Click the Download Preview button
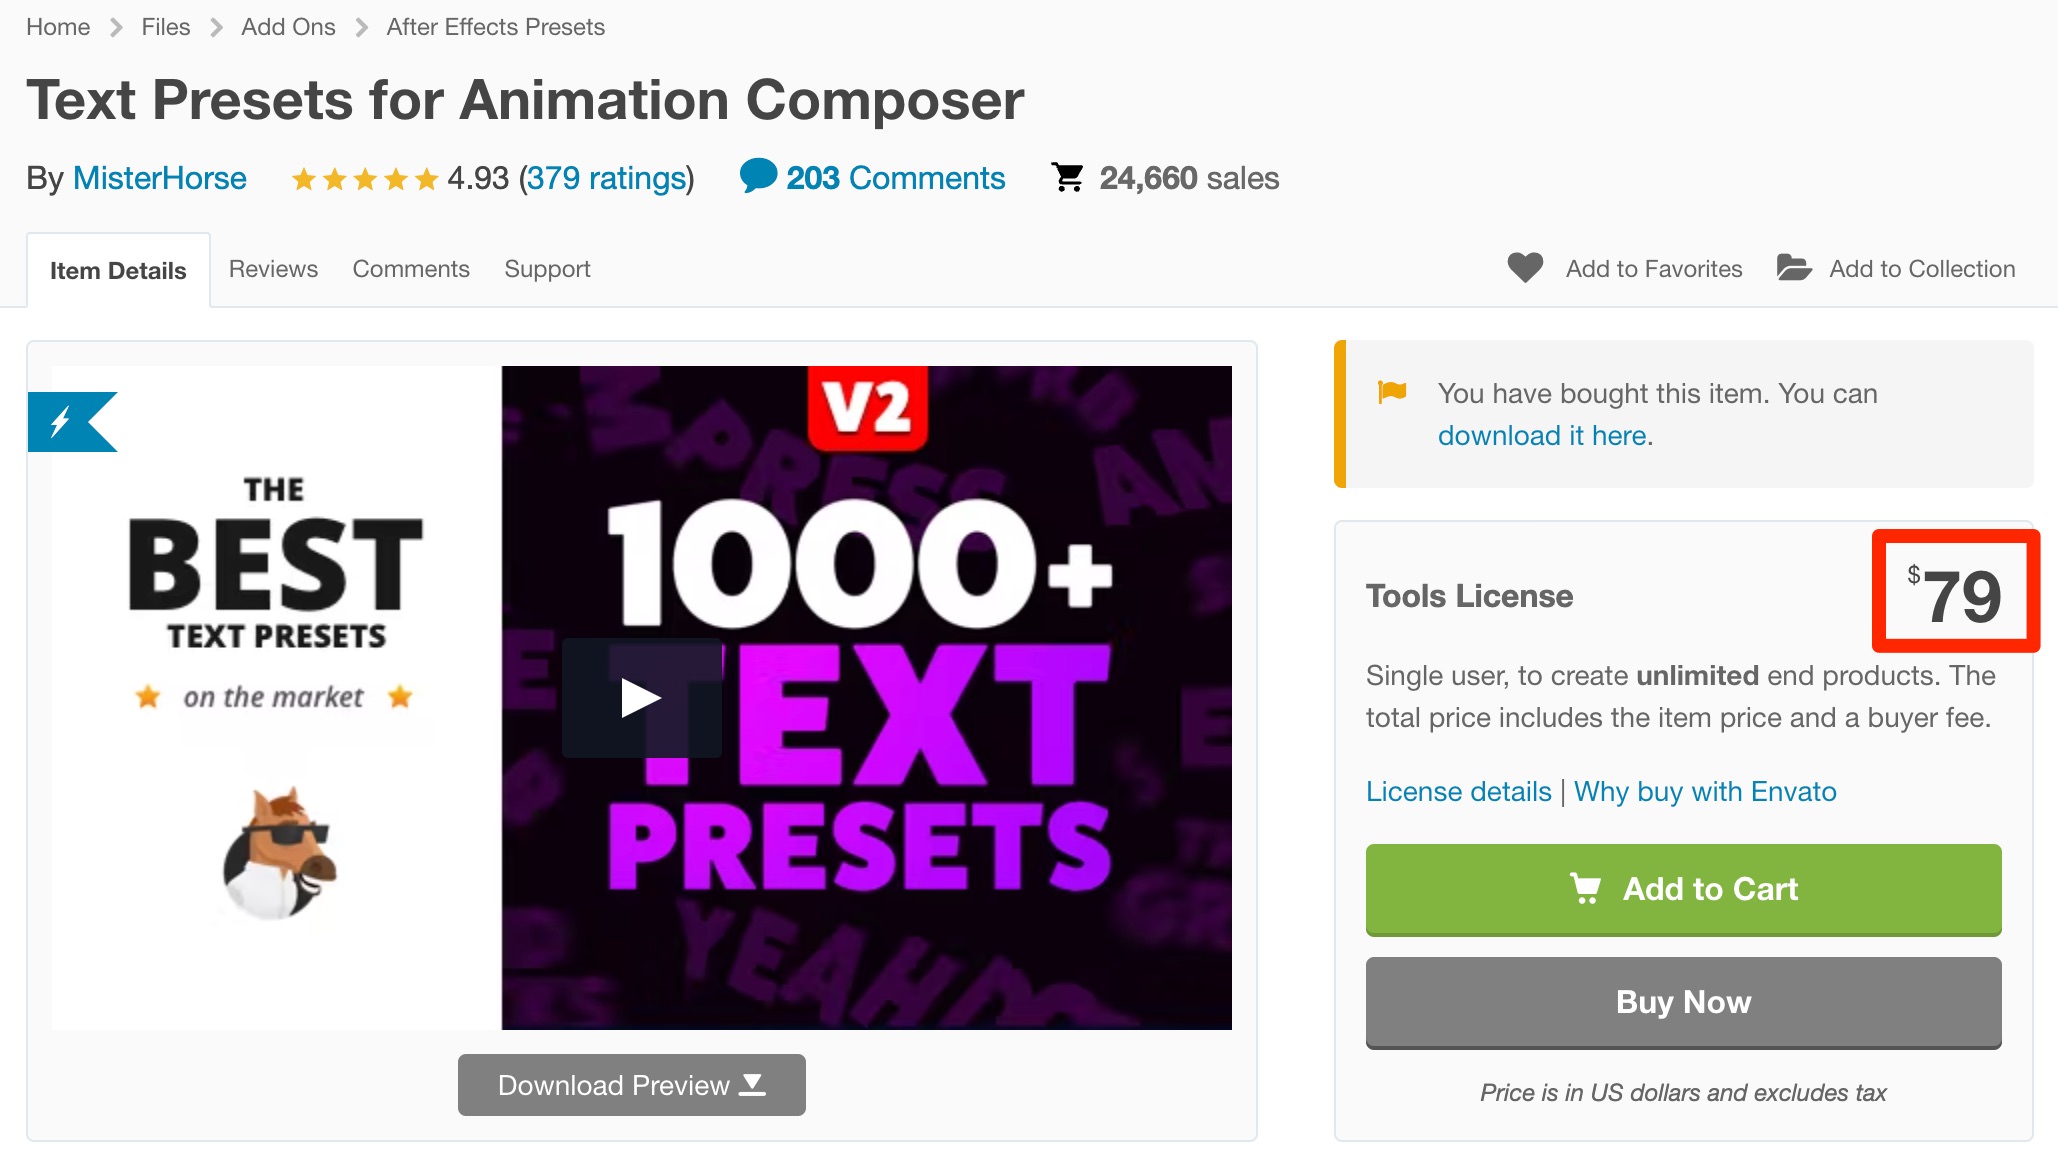The width and height of the screenshot is (2058, 1162). click(x=632, y=1085)
